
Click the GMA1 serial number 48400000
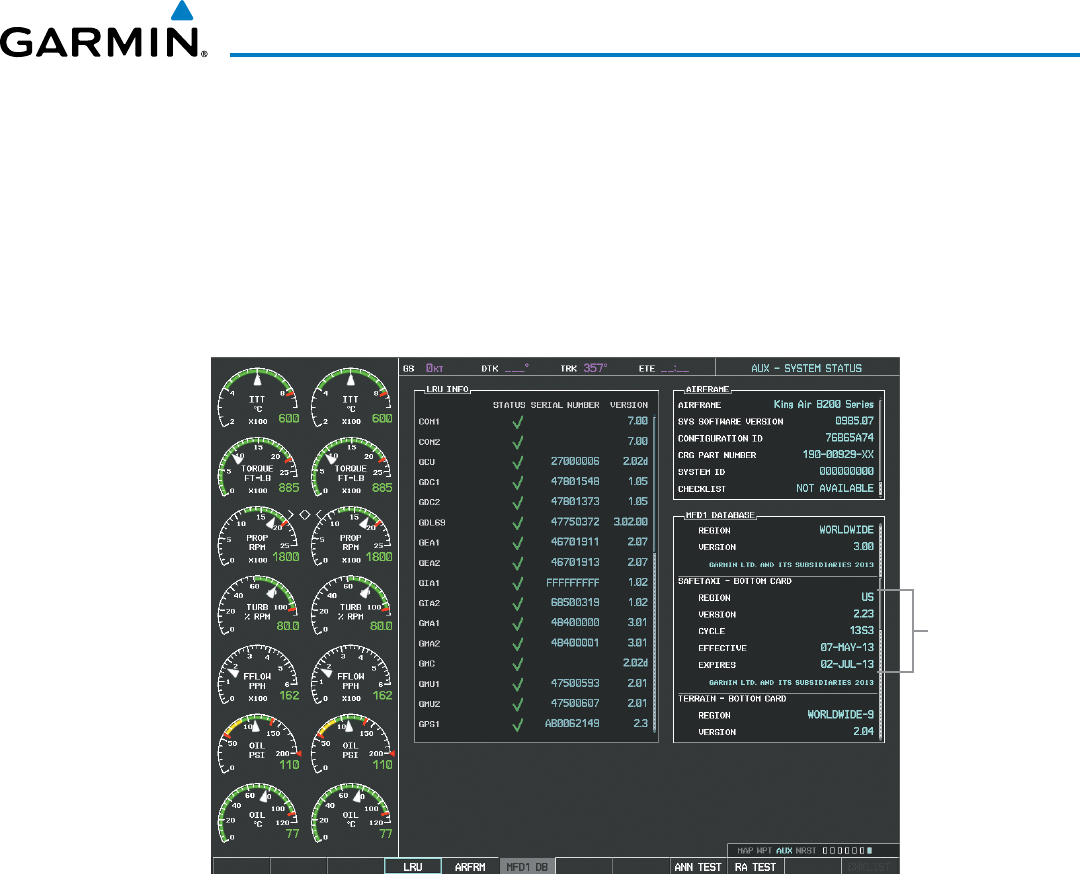point(574,623)
